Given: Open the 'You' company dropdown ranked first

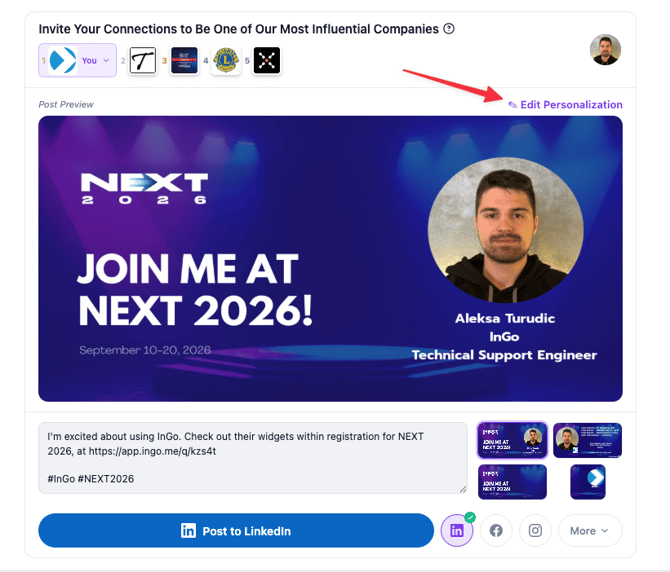Looking at the screenshot, I should pos(77,60).
